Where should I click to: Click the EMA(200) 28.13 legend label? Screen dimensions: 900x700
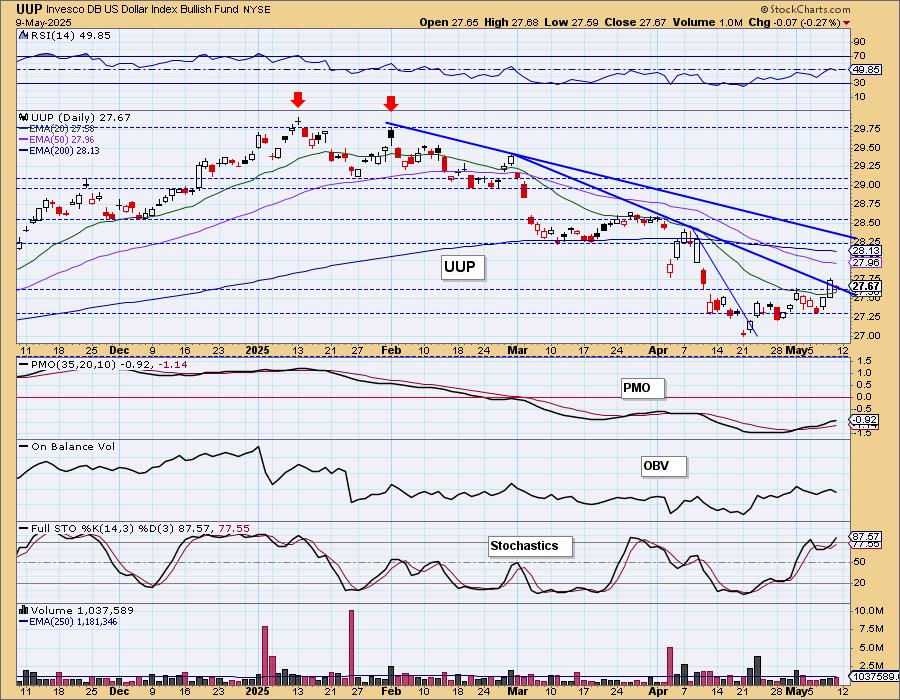pyautogui.click(x=64, y=151)
